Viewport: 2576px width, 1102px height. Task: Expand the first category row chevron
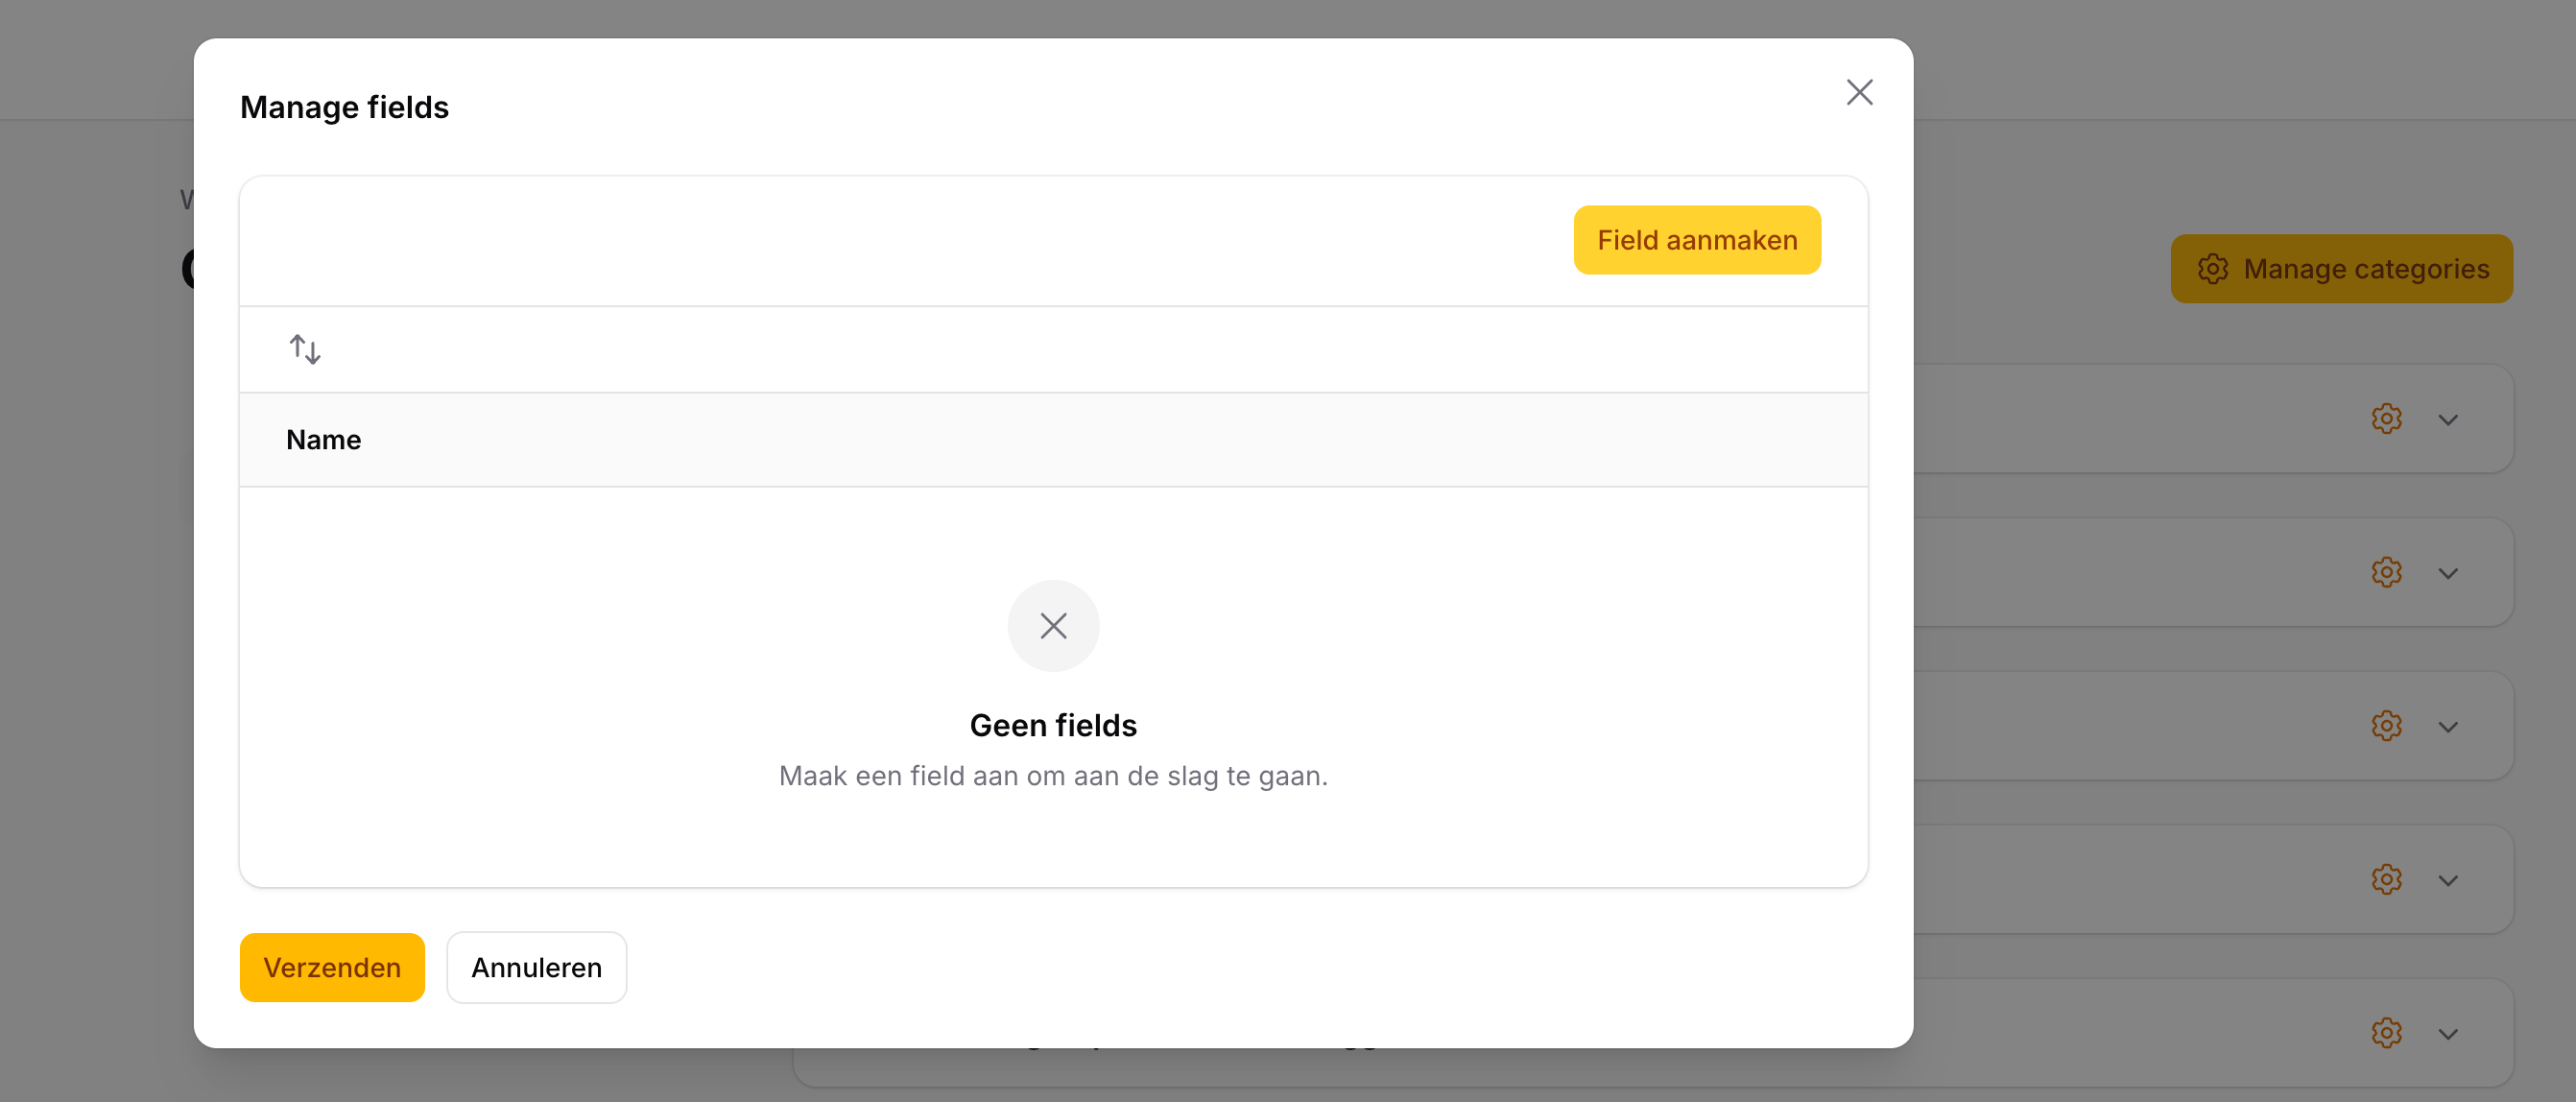(x=2447, y=420)
